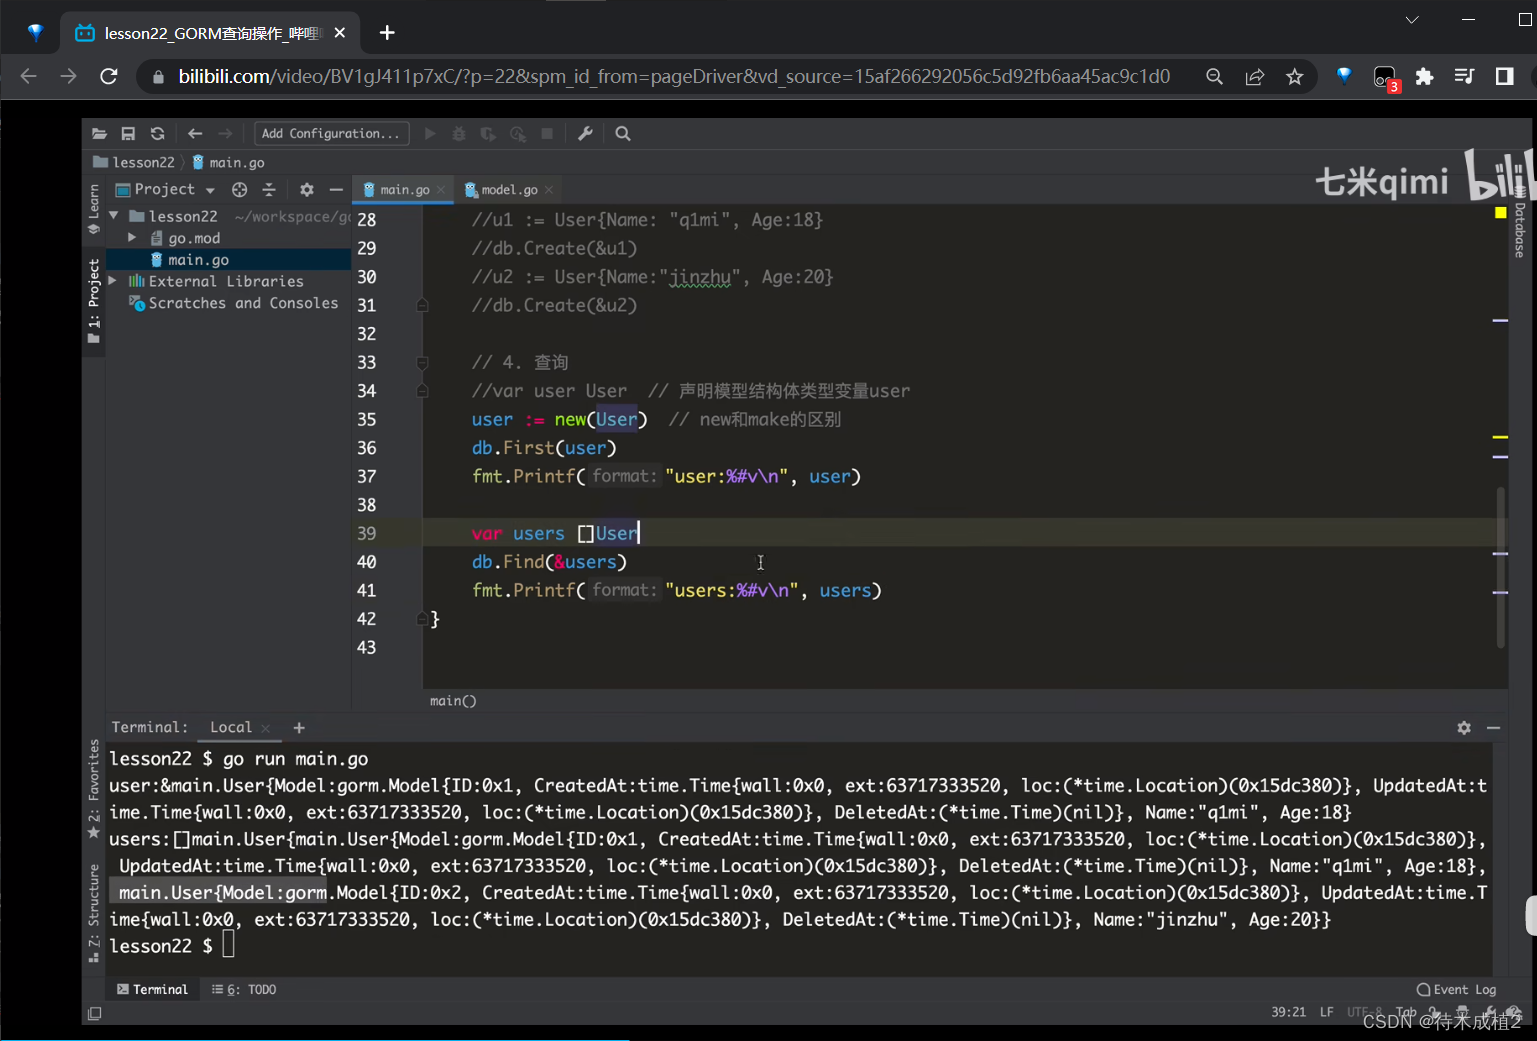Toggle the browser side panel
The image size is (1537, 1041).
click(1504, 77)
